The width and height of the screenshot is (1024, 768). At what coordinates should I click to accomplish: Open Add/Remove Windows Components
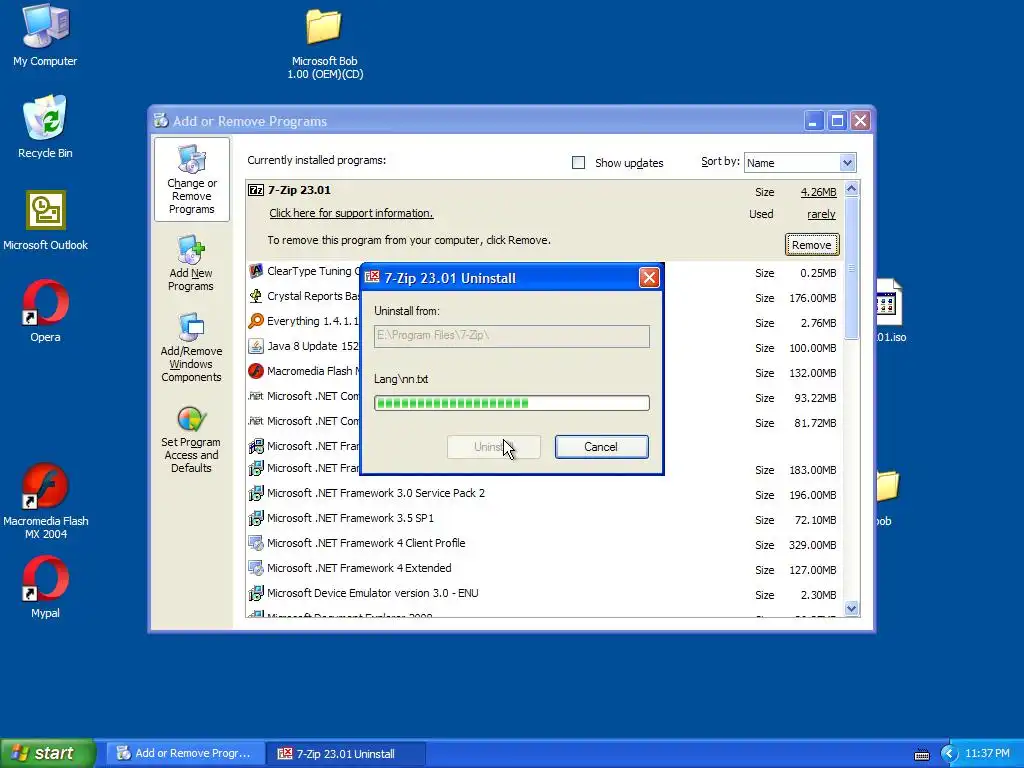191,348
